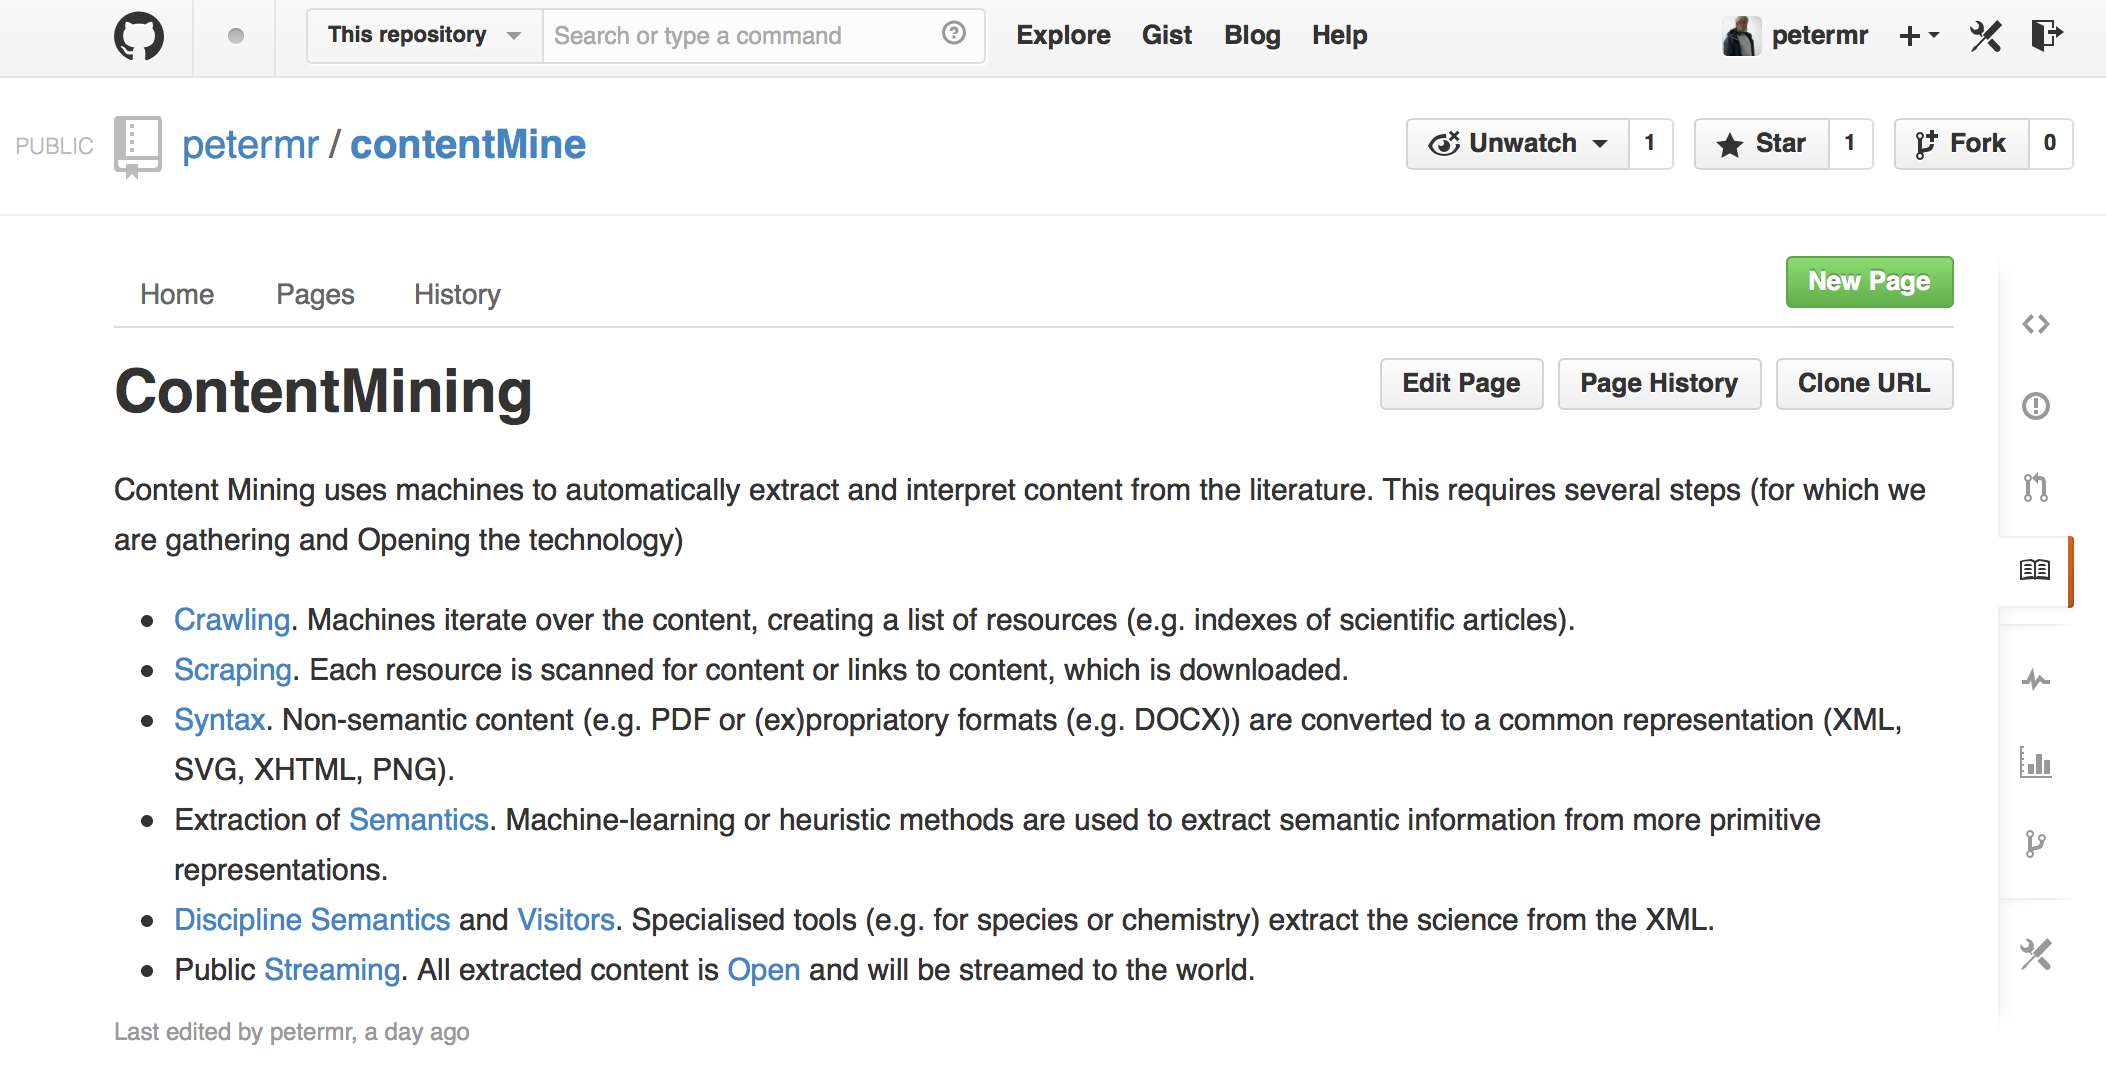Viewport: 2106px width, 1090px height.
Task: Open the Pulse activity icon
Action: pos(2035,680)
